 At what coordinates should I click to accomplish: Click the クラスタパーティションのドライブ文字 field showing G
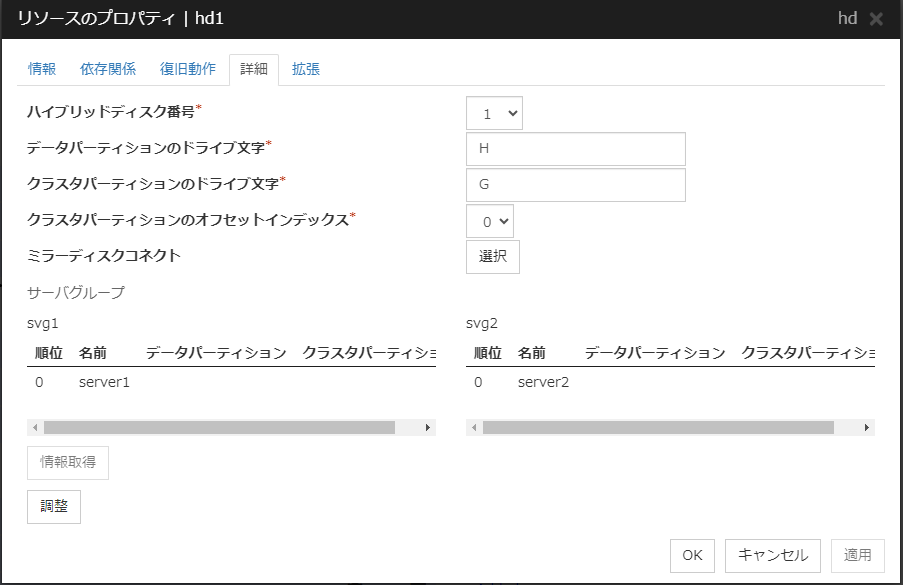575,184
